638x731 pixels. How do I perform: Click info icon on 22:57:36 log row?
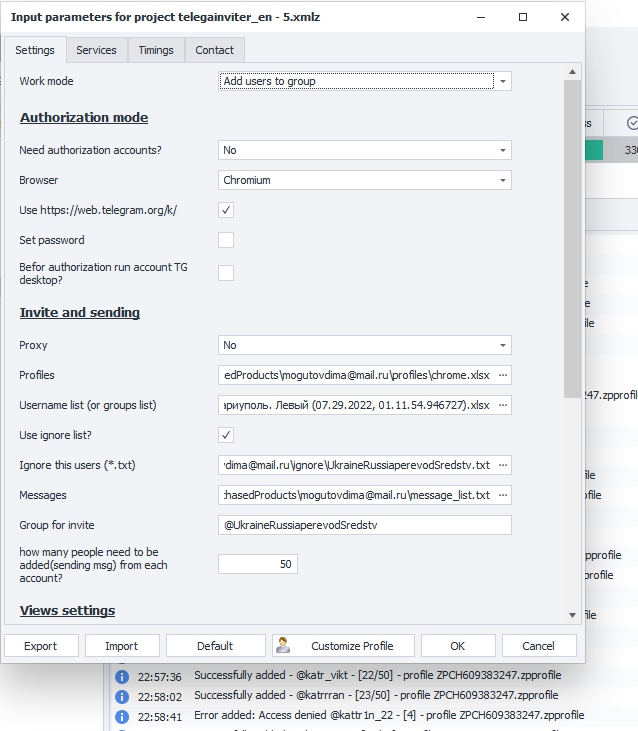coord(122,676)
